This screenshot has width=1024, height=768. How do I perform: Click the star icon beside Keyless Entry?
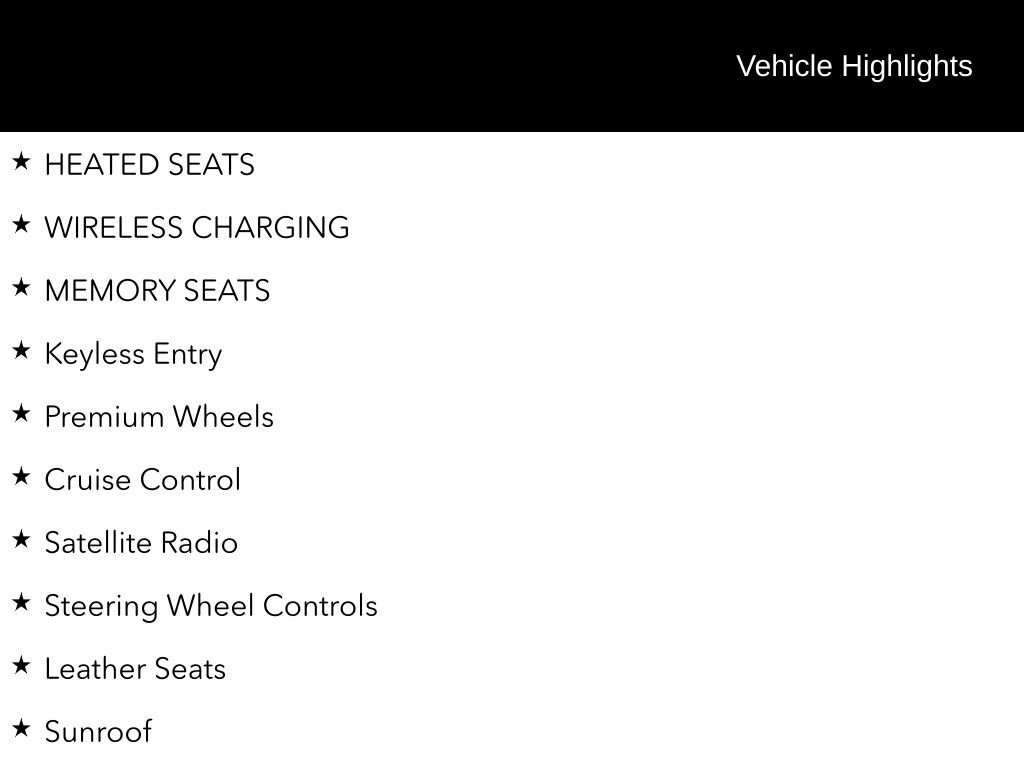point(21,350)
